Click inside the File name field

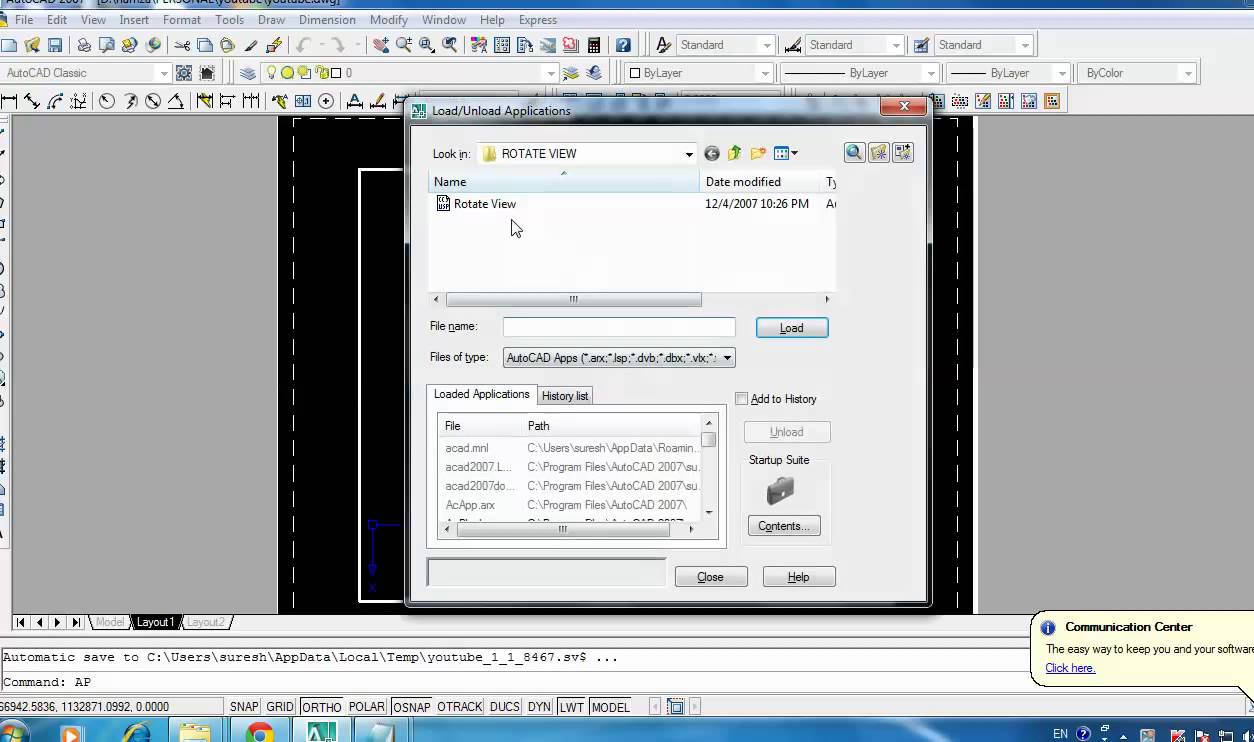[x=618, y=327]
